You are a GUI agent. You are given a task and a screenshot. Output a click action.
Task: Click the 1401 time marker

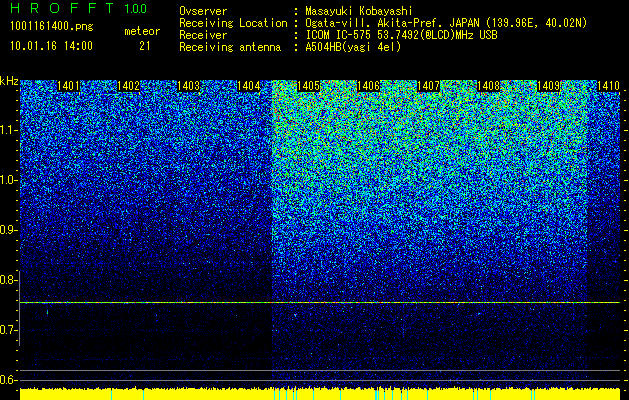tap(68, 86)
